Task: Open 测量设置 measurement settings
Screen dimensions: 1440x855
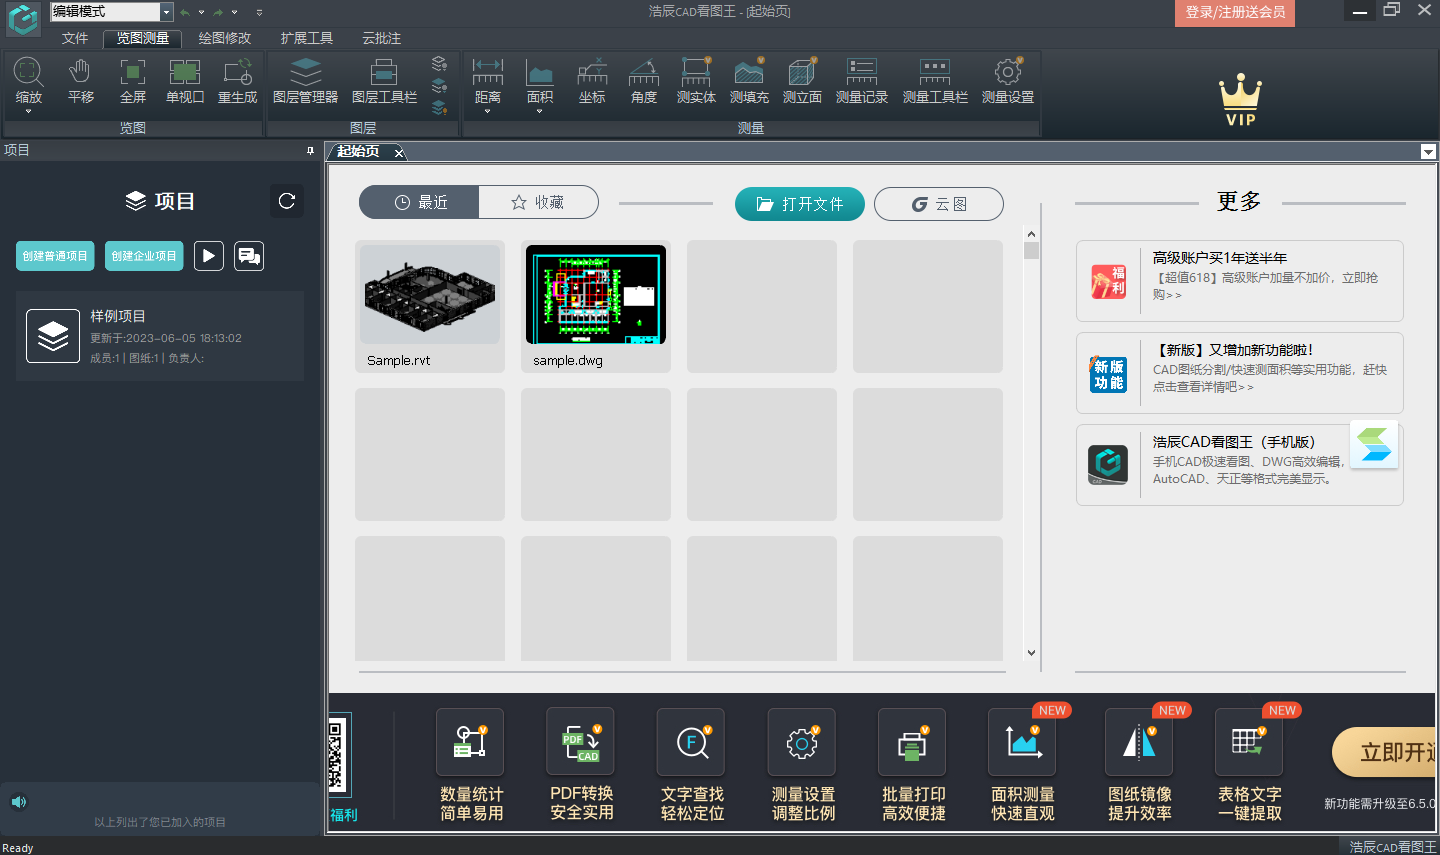Action: (1008, 81)
